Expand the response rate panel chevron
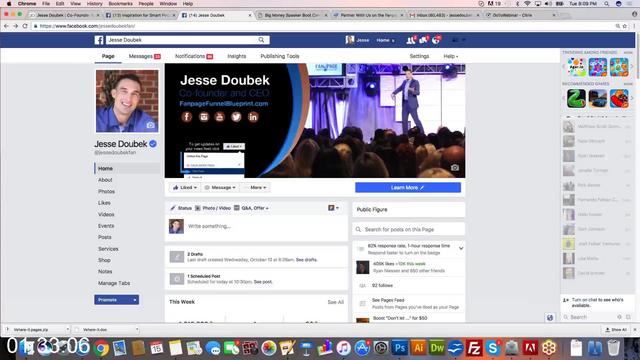 (x=461, y=248)
